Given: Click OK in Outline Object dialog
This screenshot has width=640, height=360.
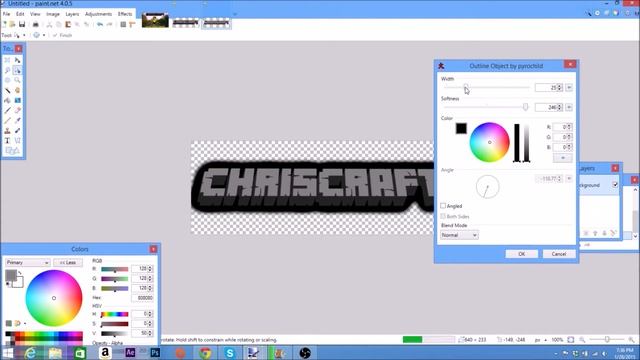Looking at the screenshot, I should [522, 254].
